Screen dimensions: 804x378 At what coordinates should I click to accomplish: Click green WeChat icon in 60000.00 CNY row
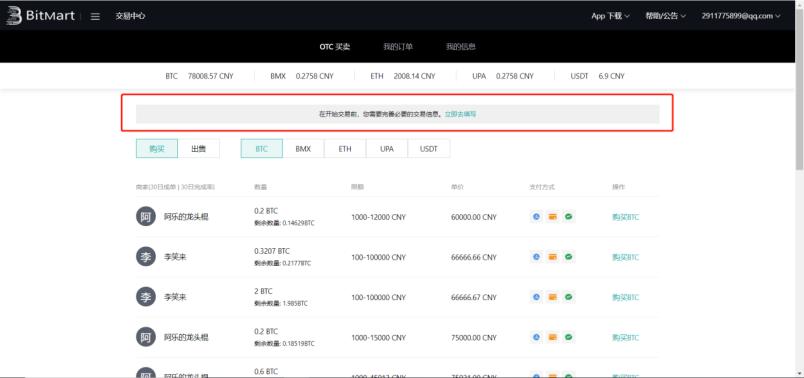[568, 217]
